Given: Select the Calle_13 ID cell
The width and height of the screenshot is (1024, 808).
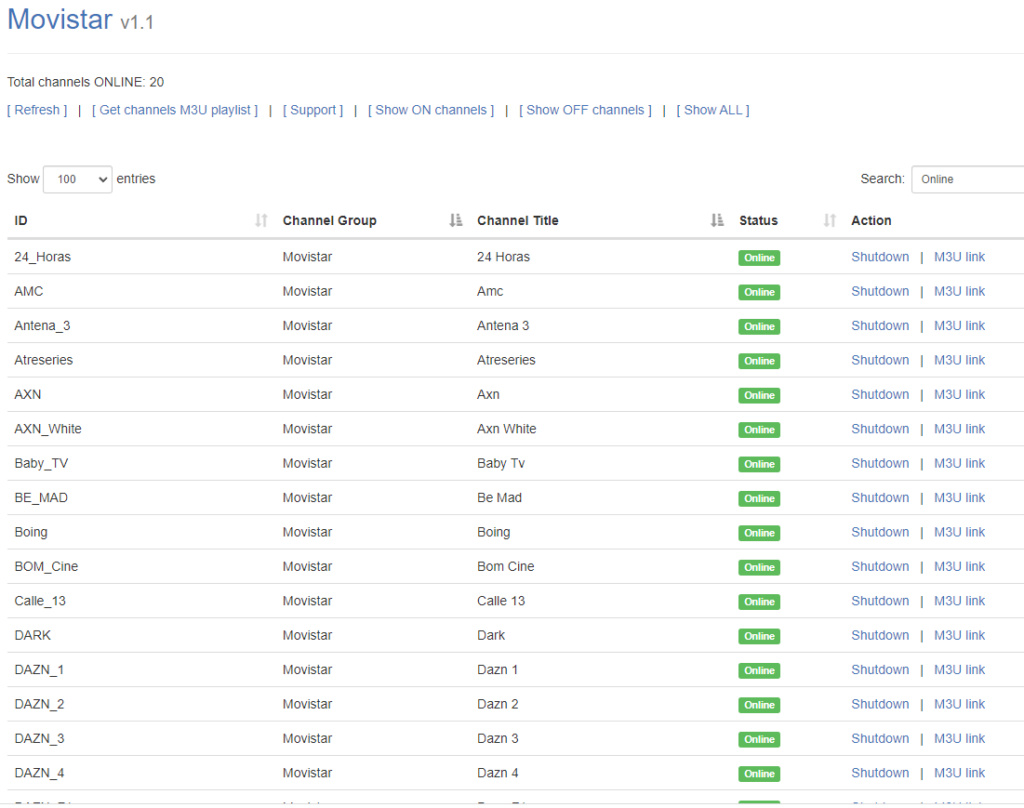Looking at the screenshot, I should pyautogui.click(x=40, y=601).
